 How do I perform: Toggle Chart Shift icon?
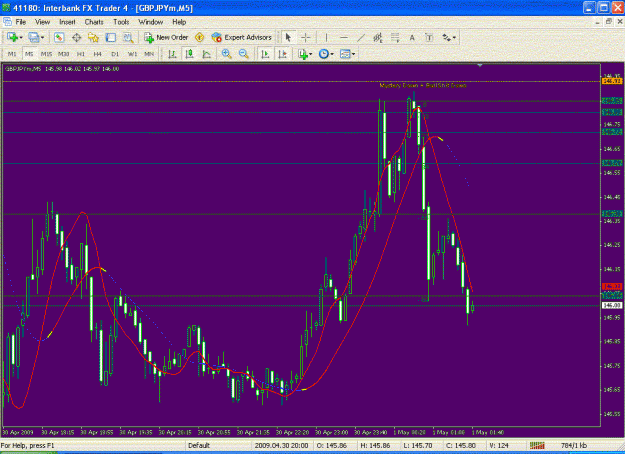282,54
